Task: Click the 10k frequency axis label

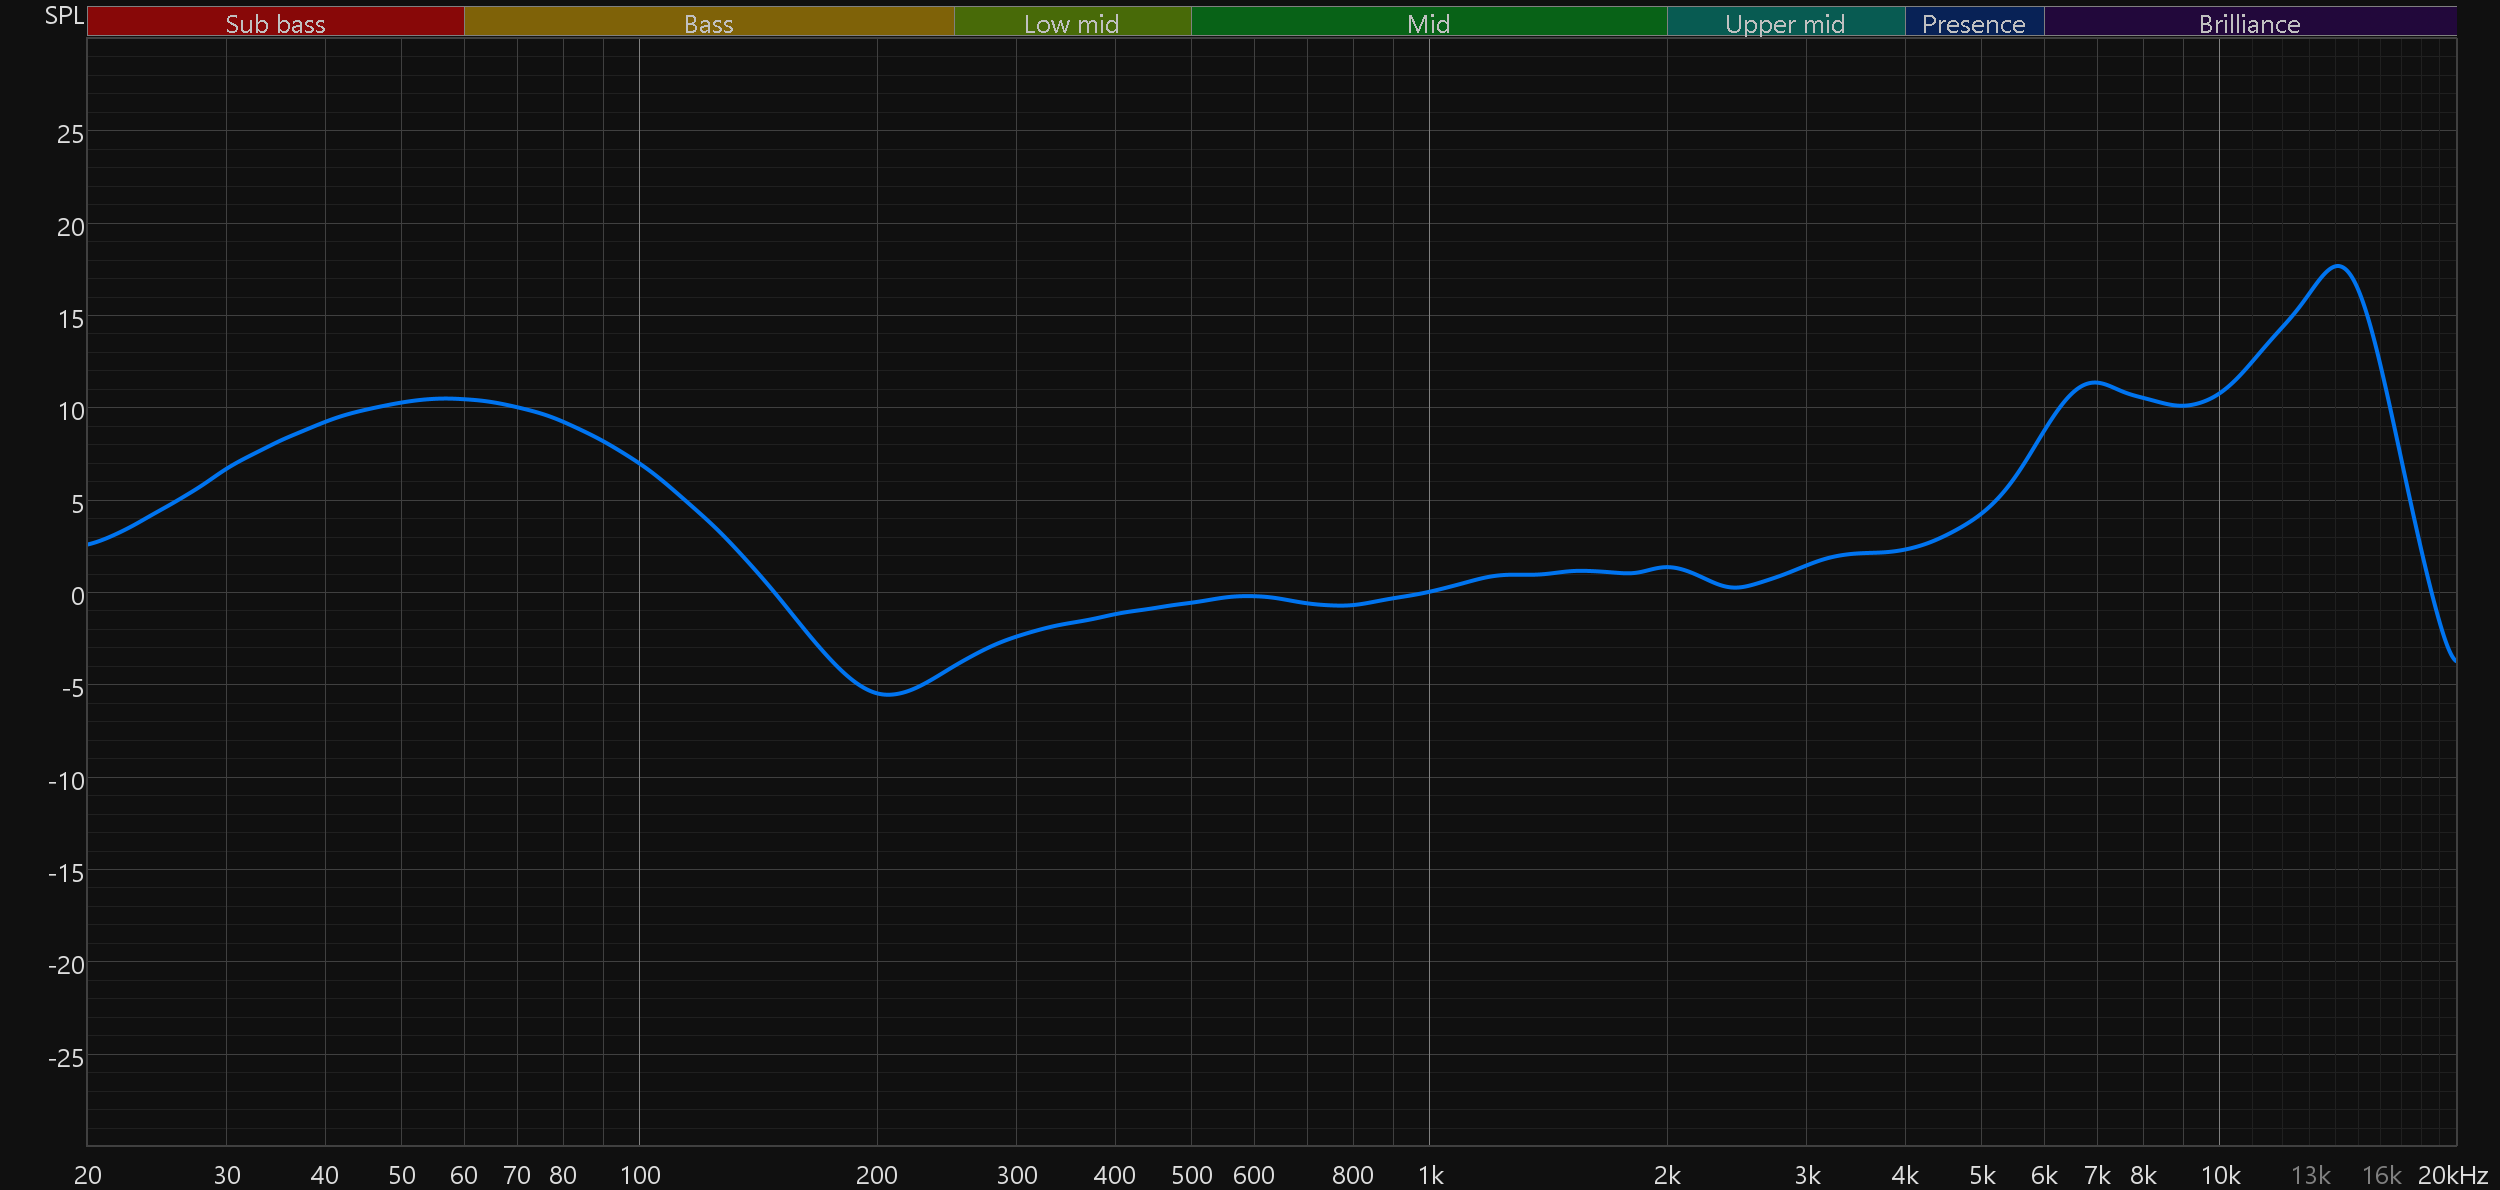Action: pyautogui.click(x=2220, y=1175)
